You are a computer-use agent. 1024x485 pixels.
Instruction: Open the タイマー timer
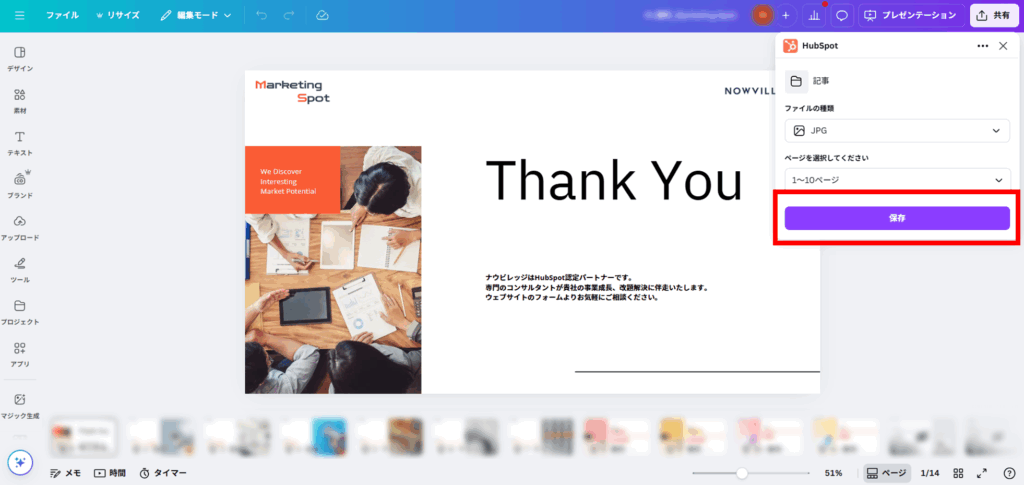coord(163,473)
